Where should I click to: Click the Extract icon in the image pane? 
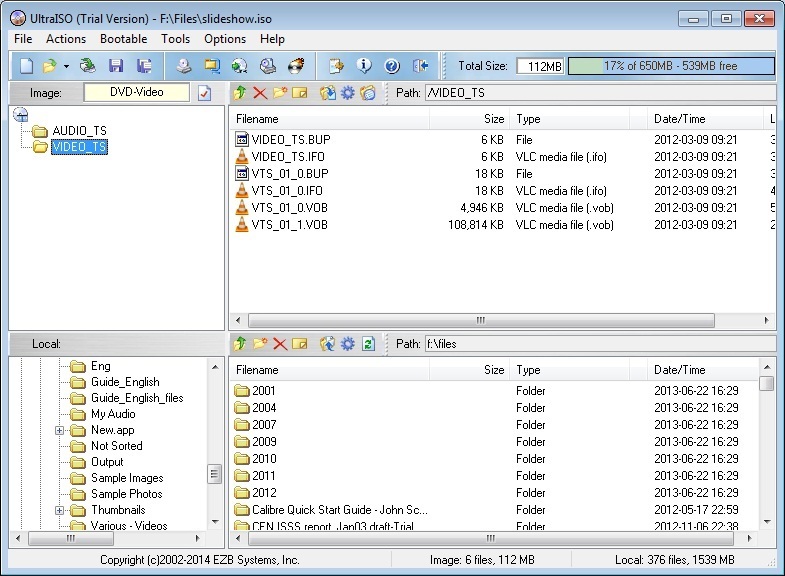point(328,93)
